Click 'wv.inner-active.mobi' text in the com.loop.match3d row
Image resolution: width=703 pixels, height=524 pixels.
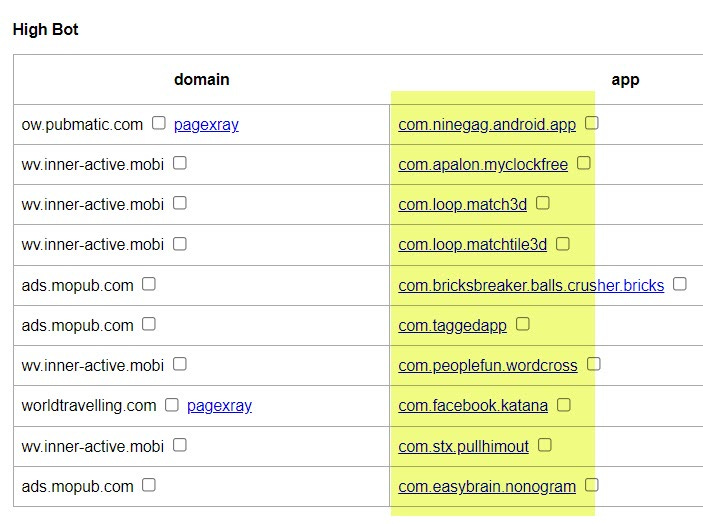pyautogui.click(x=93, y=205)
